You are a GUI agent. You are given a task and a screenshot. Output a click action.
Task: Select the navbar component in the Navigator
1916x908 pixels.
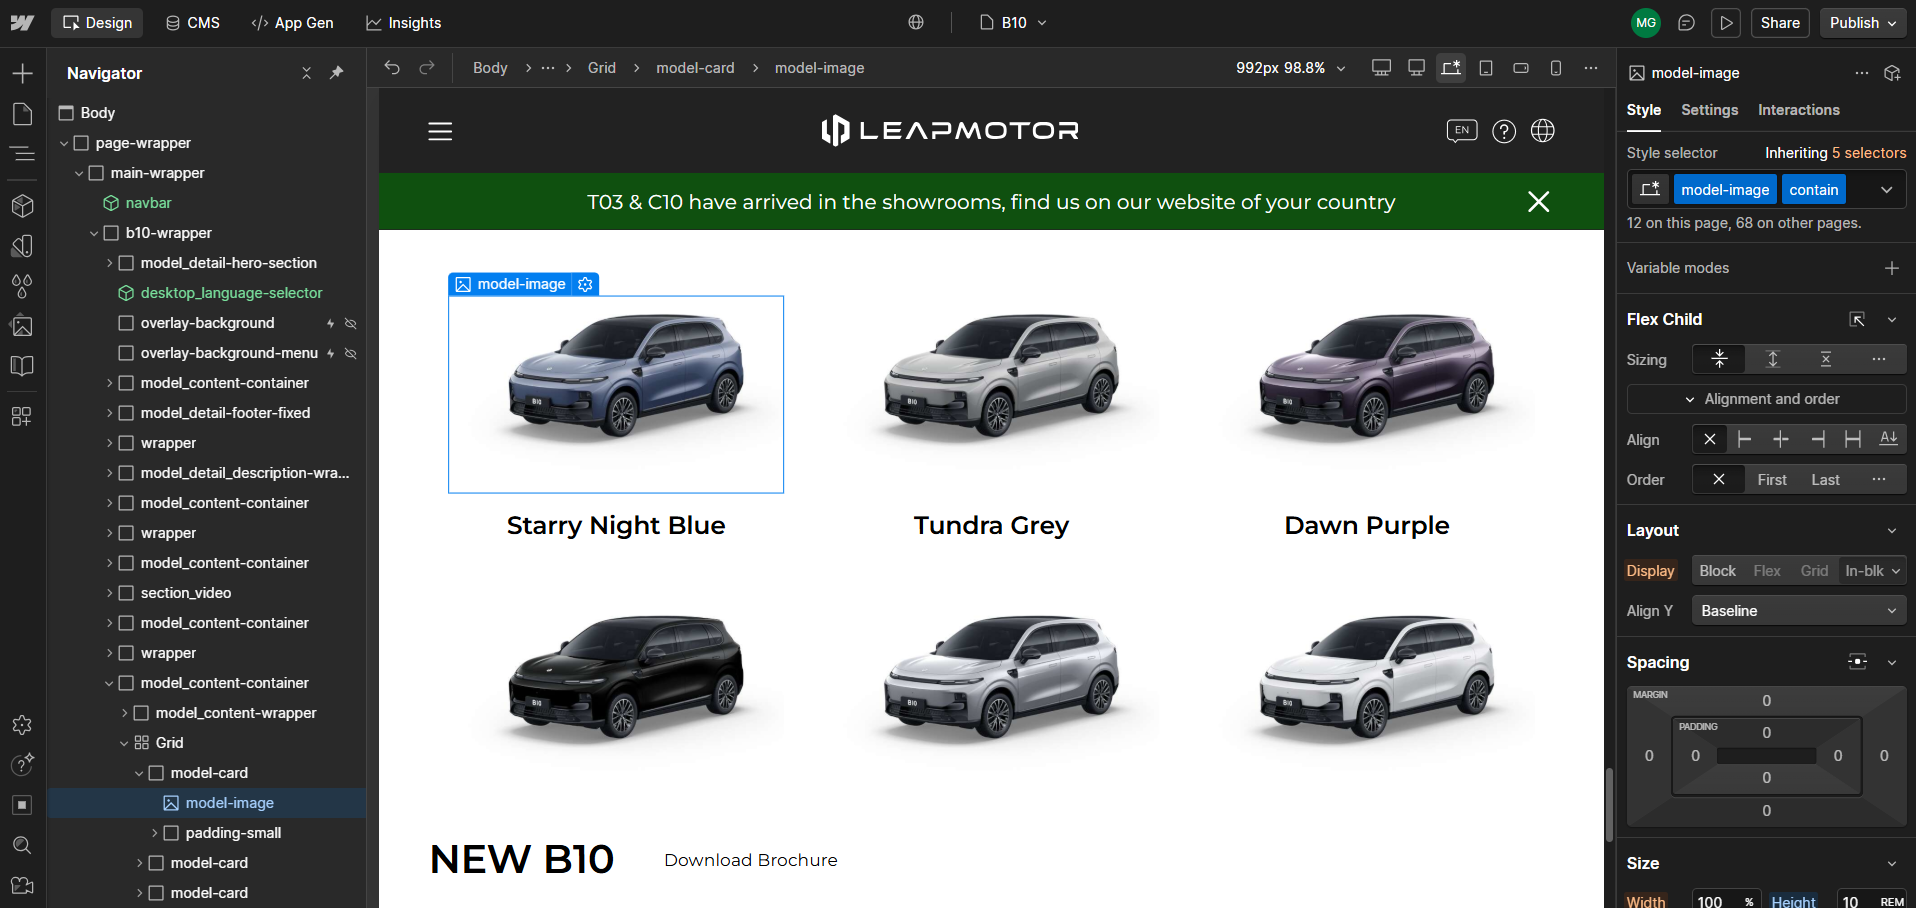pyautogui.click(x=148, y=203)
